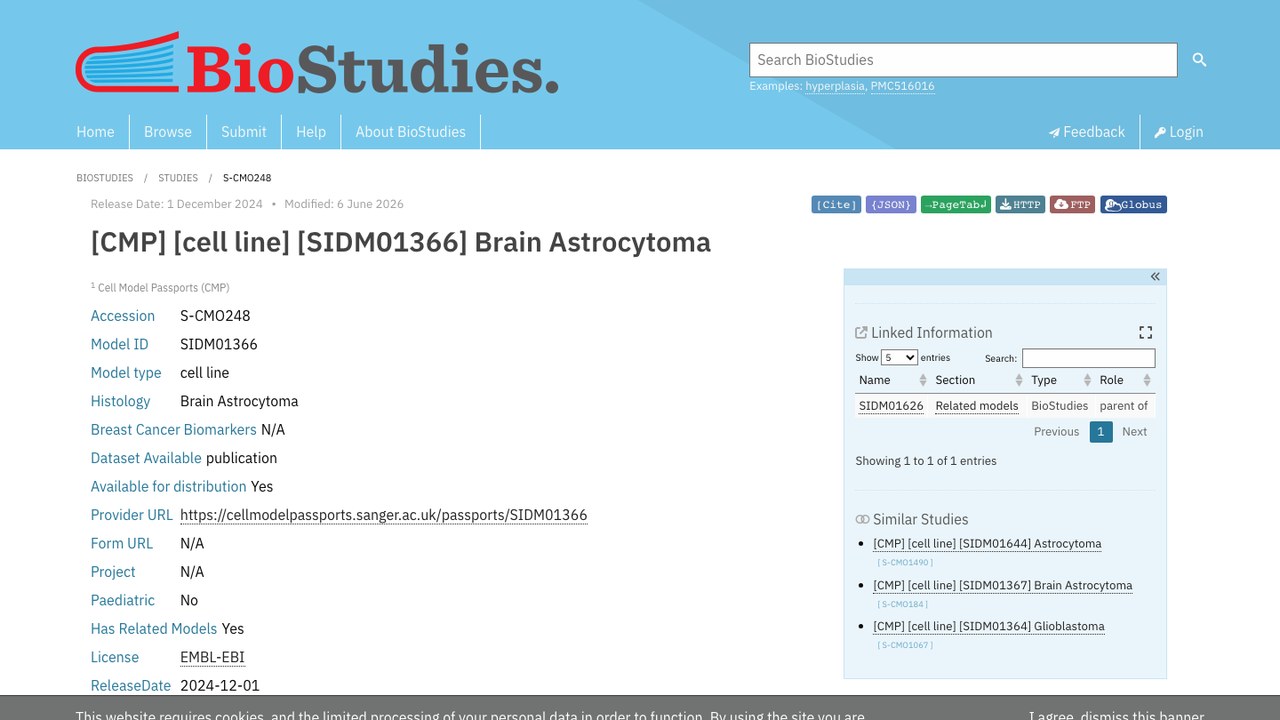Screen dimensions: 1280x720
Task: Go to the Home menu
Action: [95, 132]
